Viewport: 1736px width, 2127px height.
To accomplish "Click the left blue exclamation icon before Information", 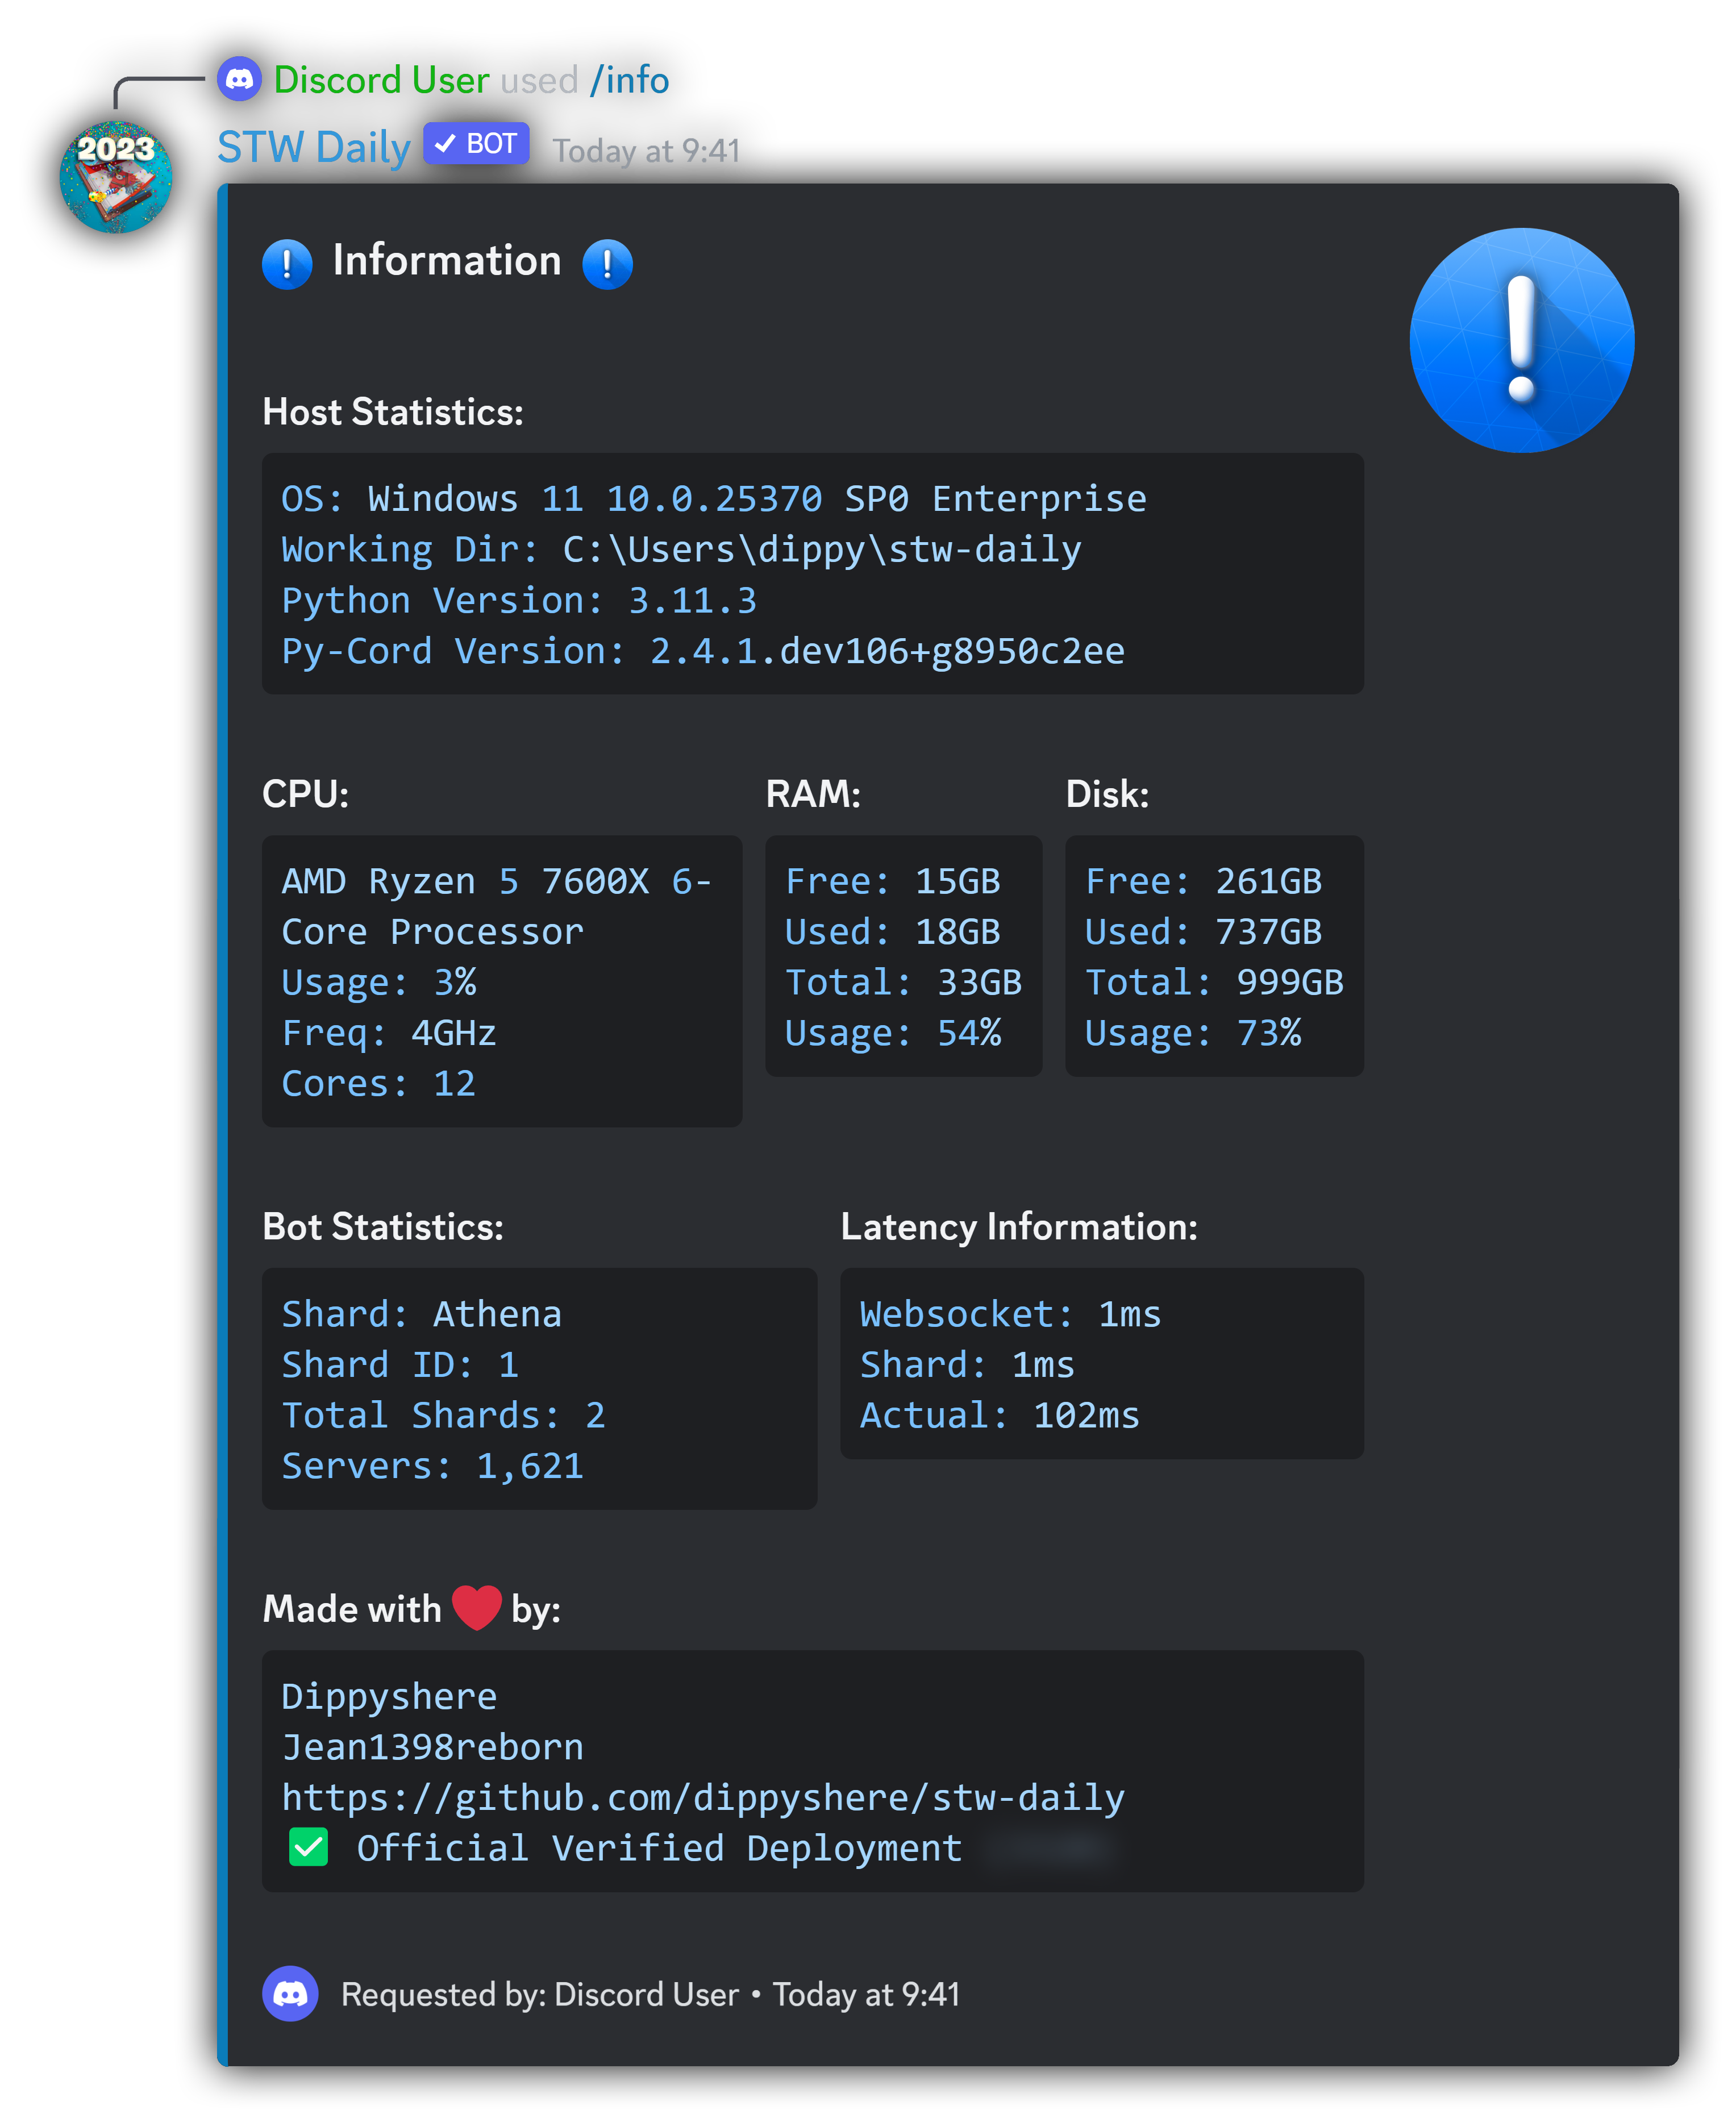I will point(287,264).
